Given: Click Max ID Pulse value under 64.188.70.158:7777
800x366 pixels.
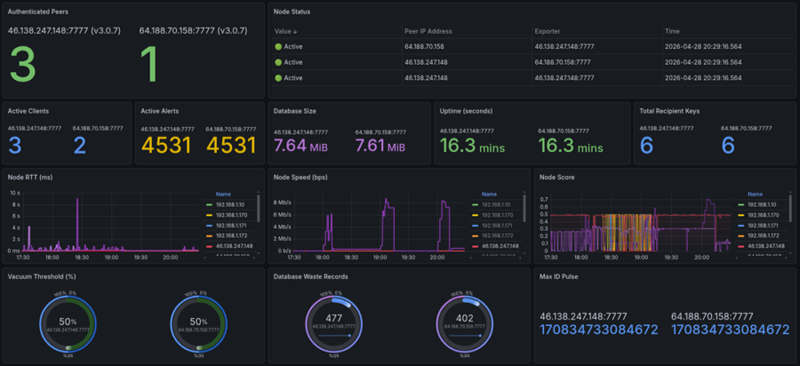Looking at the screenshot, I should (x=731, y=330).
